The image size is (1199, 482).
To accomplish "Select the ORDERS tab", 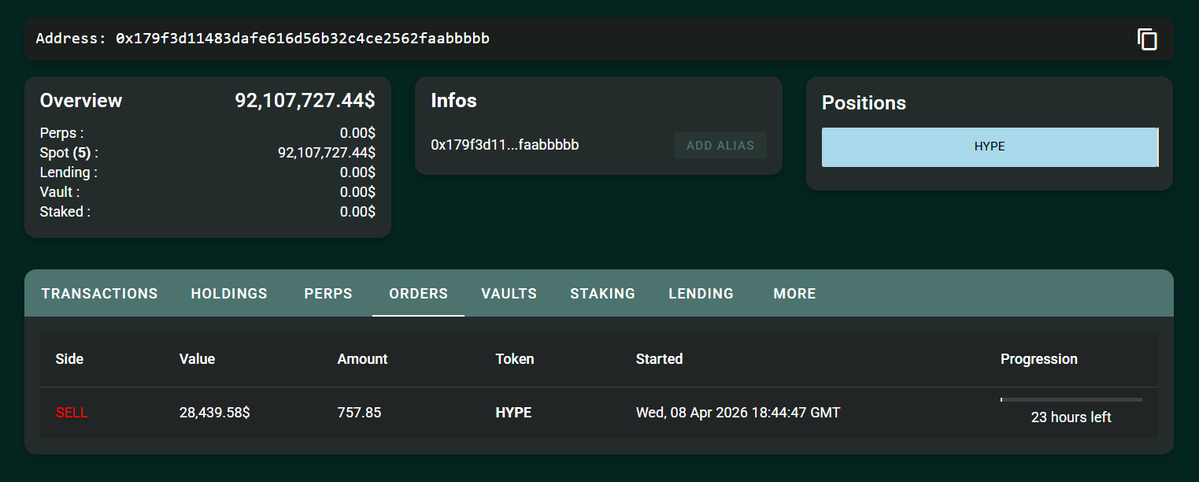I will pos(418,294).
